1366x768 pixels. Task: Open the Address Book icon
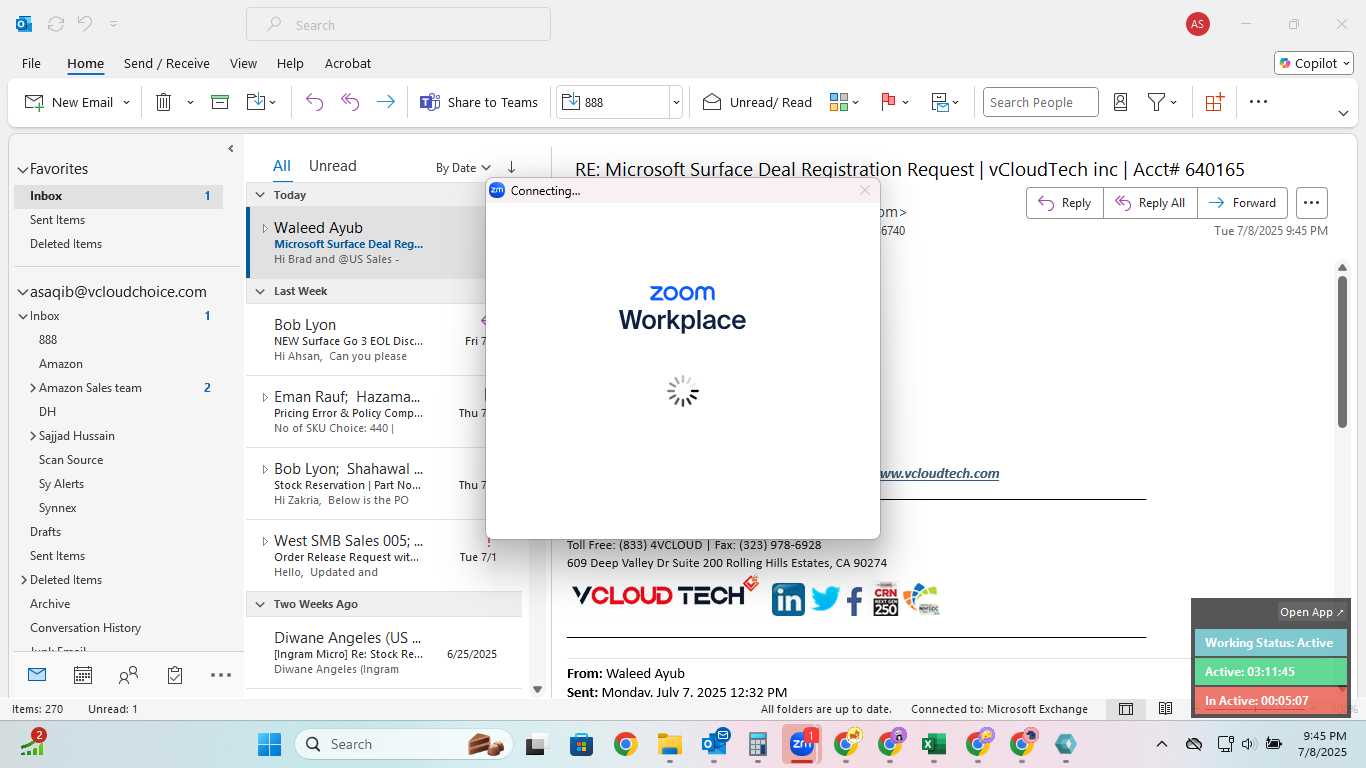[x=1120, y=102]
